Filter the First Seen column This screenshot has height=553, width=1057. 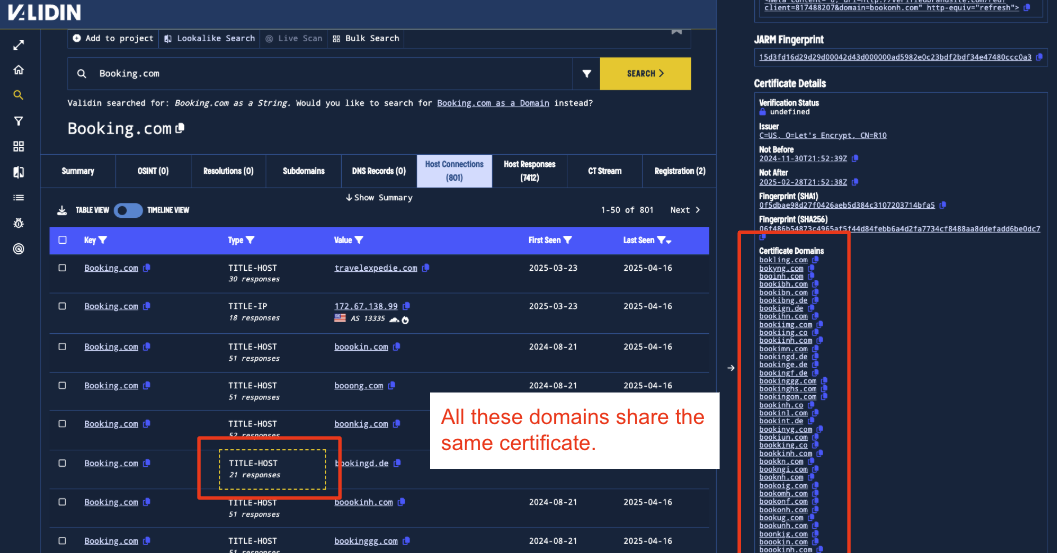[x=568, y=240]
